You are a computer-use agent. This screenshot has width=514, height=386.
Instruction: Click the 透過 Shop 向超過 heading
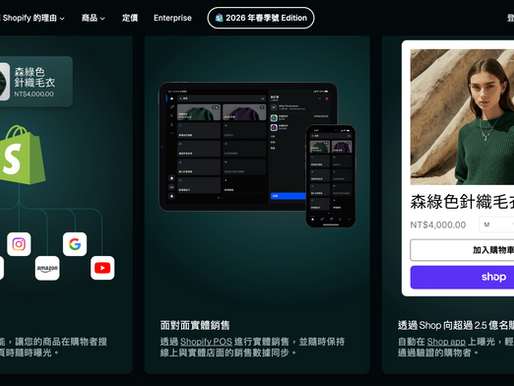[456, 325]
